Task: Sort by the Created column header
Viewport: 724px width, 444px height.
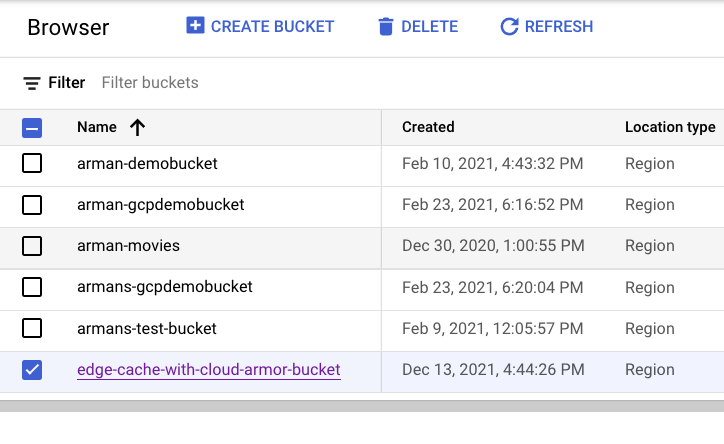Action: coord(428,127)
